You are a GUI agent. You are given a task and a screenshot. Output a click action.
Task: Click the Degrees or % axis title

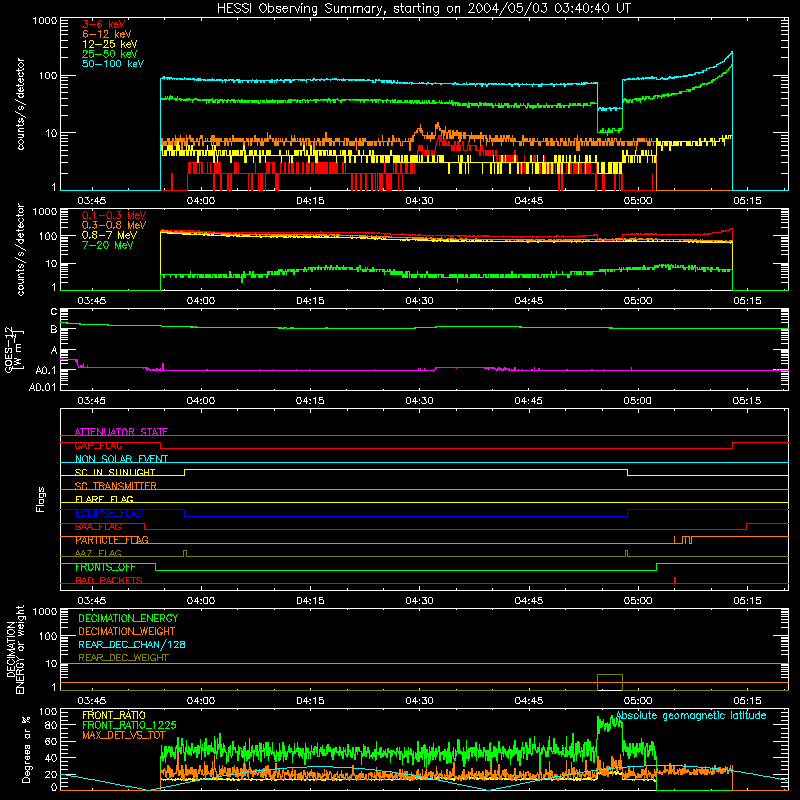(26, 750)
